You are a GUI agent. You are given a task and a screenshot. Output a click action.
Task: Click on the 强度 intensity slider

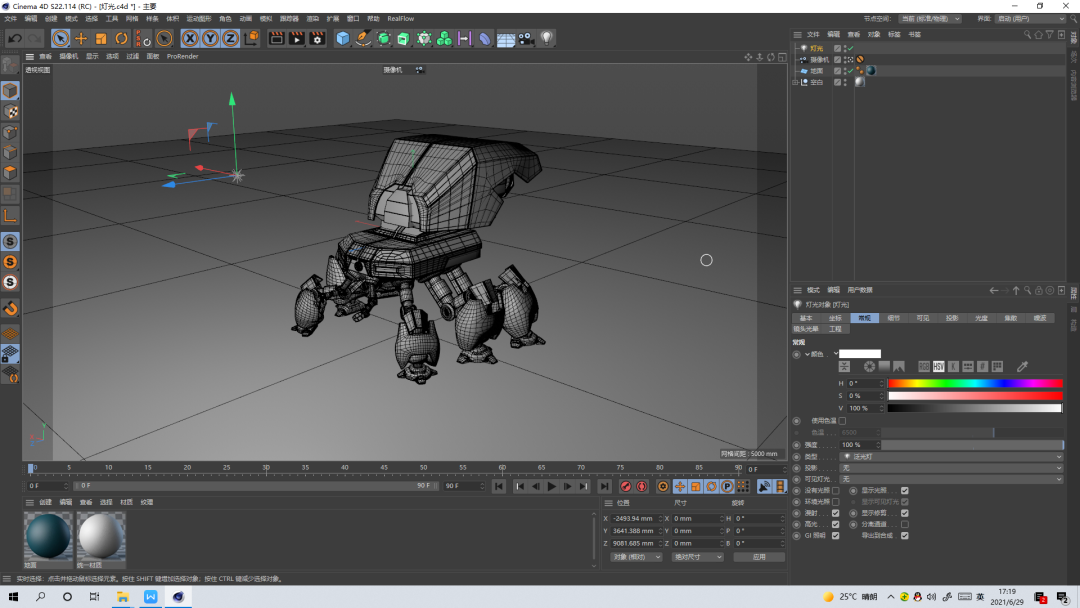pyautogui.click(x=973, y=445)
